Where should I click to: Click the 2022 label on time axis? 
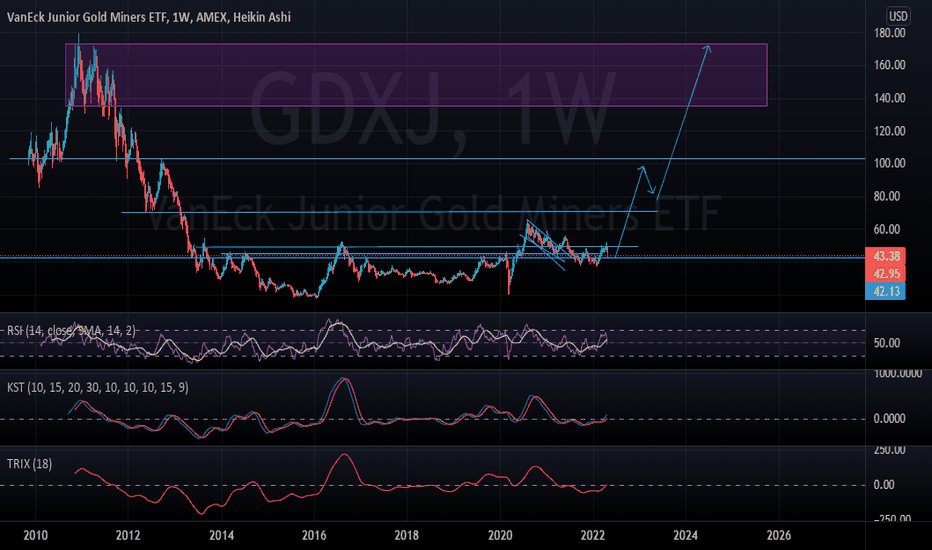593,535
